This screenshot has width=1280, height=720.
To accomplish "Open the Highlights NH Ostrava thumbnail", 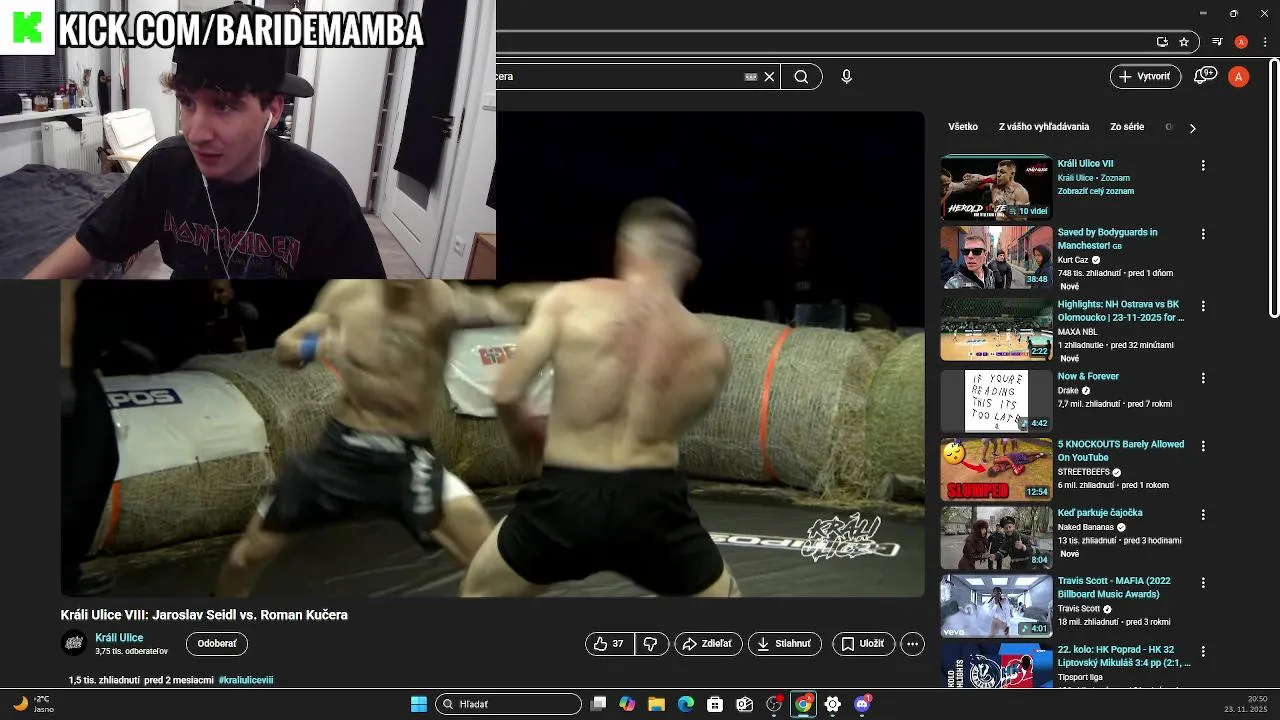I will (x=996, y=329).
